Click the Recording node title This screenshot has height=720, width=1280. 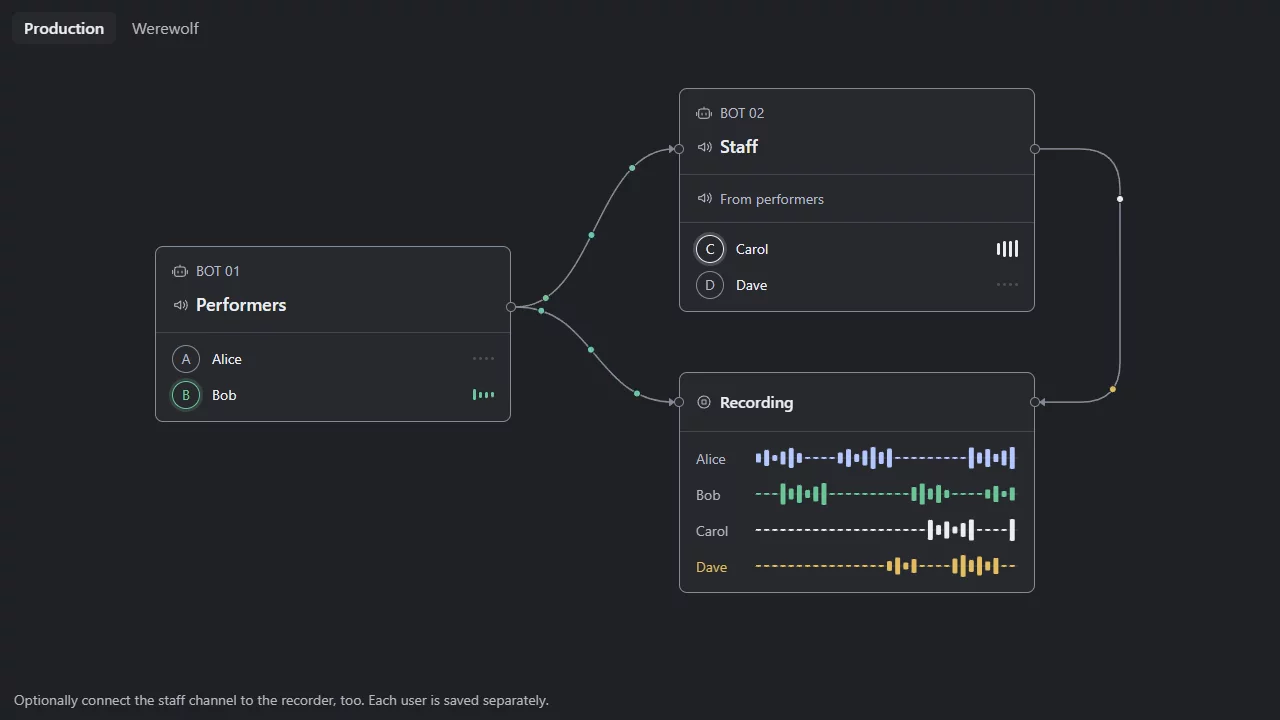tap(756, 402)
